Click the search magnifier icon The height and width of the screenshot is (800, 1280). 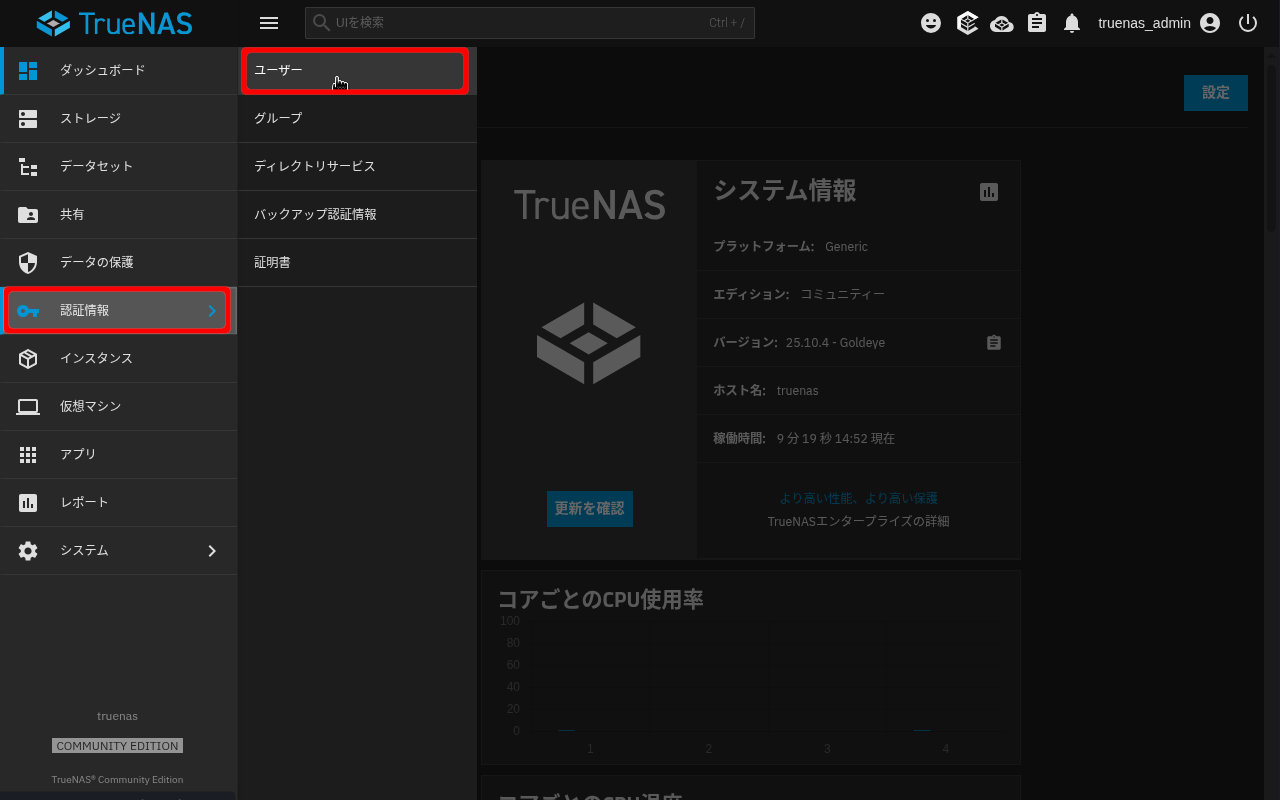pos(321,22)
